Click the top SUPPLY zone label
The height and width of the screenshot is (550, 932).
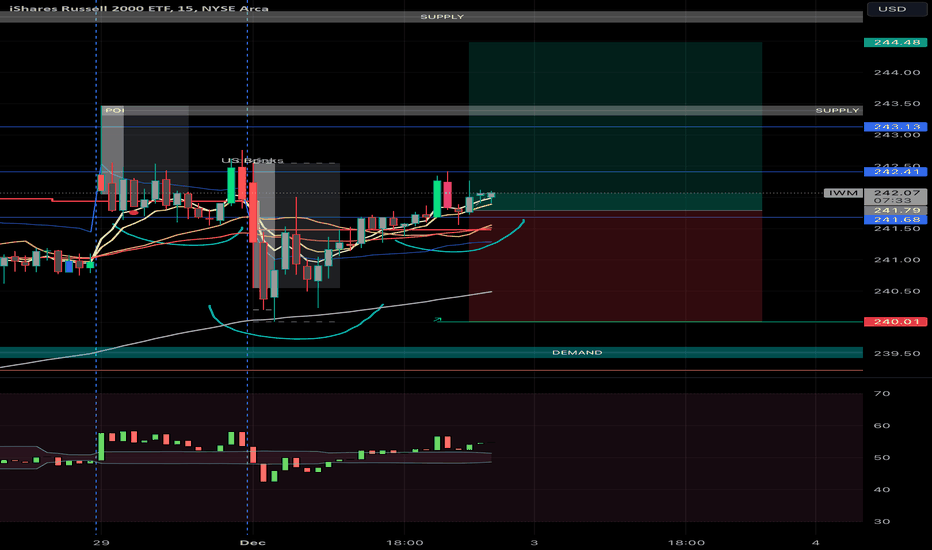[442, 17]
